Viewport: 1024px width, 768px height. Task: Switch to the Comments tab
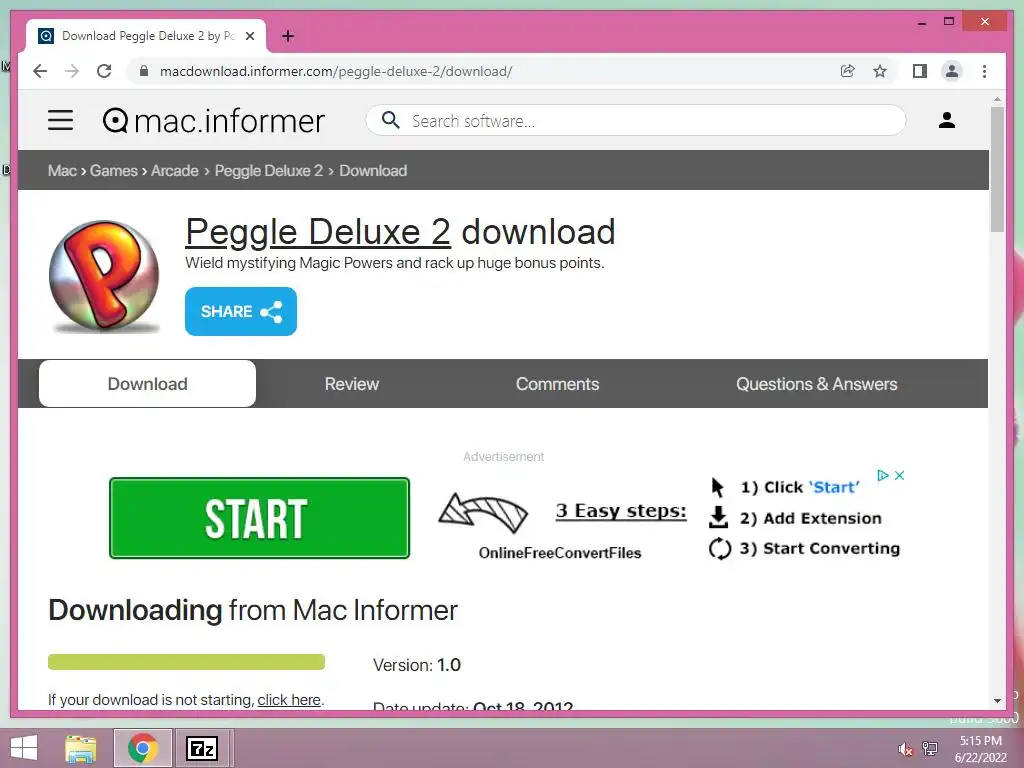tap(557, 384)
